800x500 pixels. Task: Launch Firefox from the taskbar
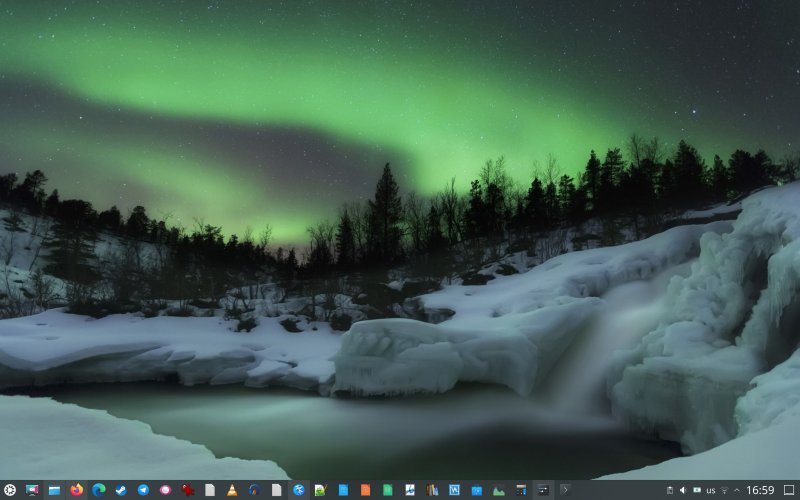pos(77,490)
